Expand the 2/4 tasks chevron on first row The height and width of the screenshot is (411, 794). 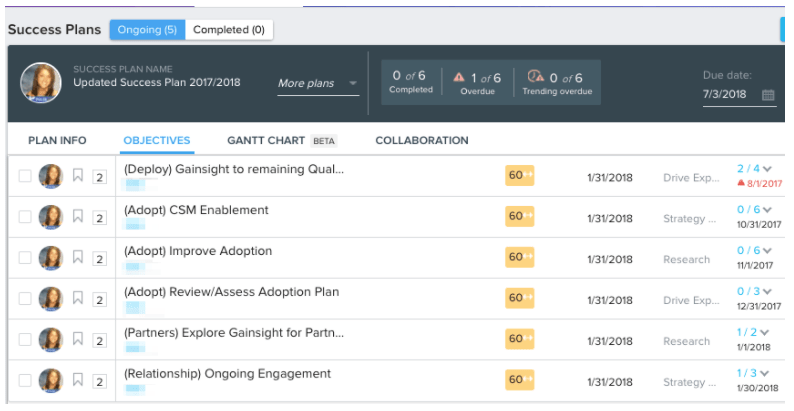(x=767, y=169)
